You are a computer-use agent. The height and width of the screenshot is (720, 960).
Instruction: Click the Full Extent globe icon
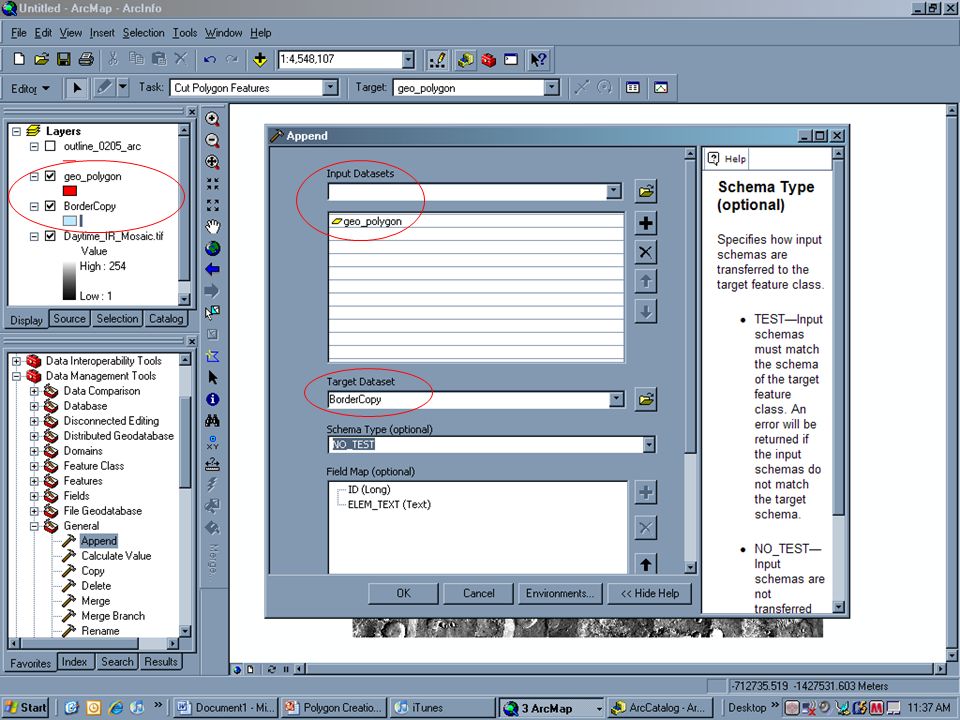point(212,249)
